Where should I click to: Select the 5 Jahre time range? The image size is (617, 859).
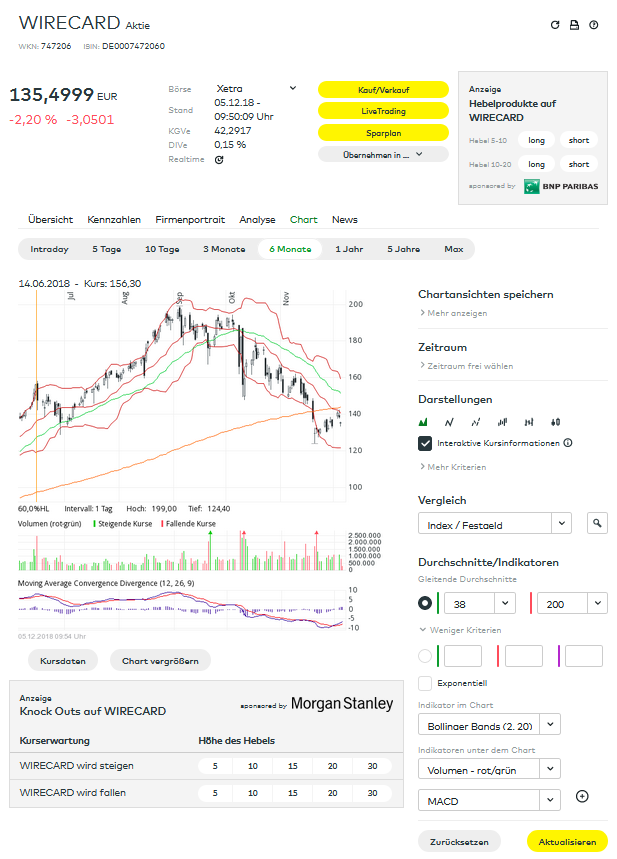coord(403,249)
